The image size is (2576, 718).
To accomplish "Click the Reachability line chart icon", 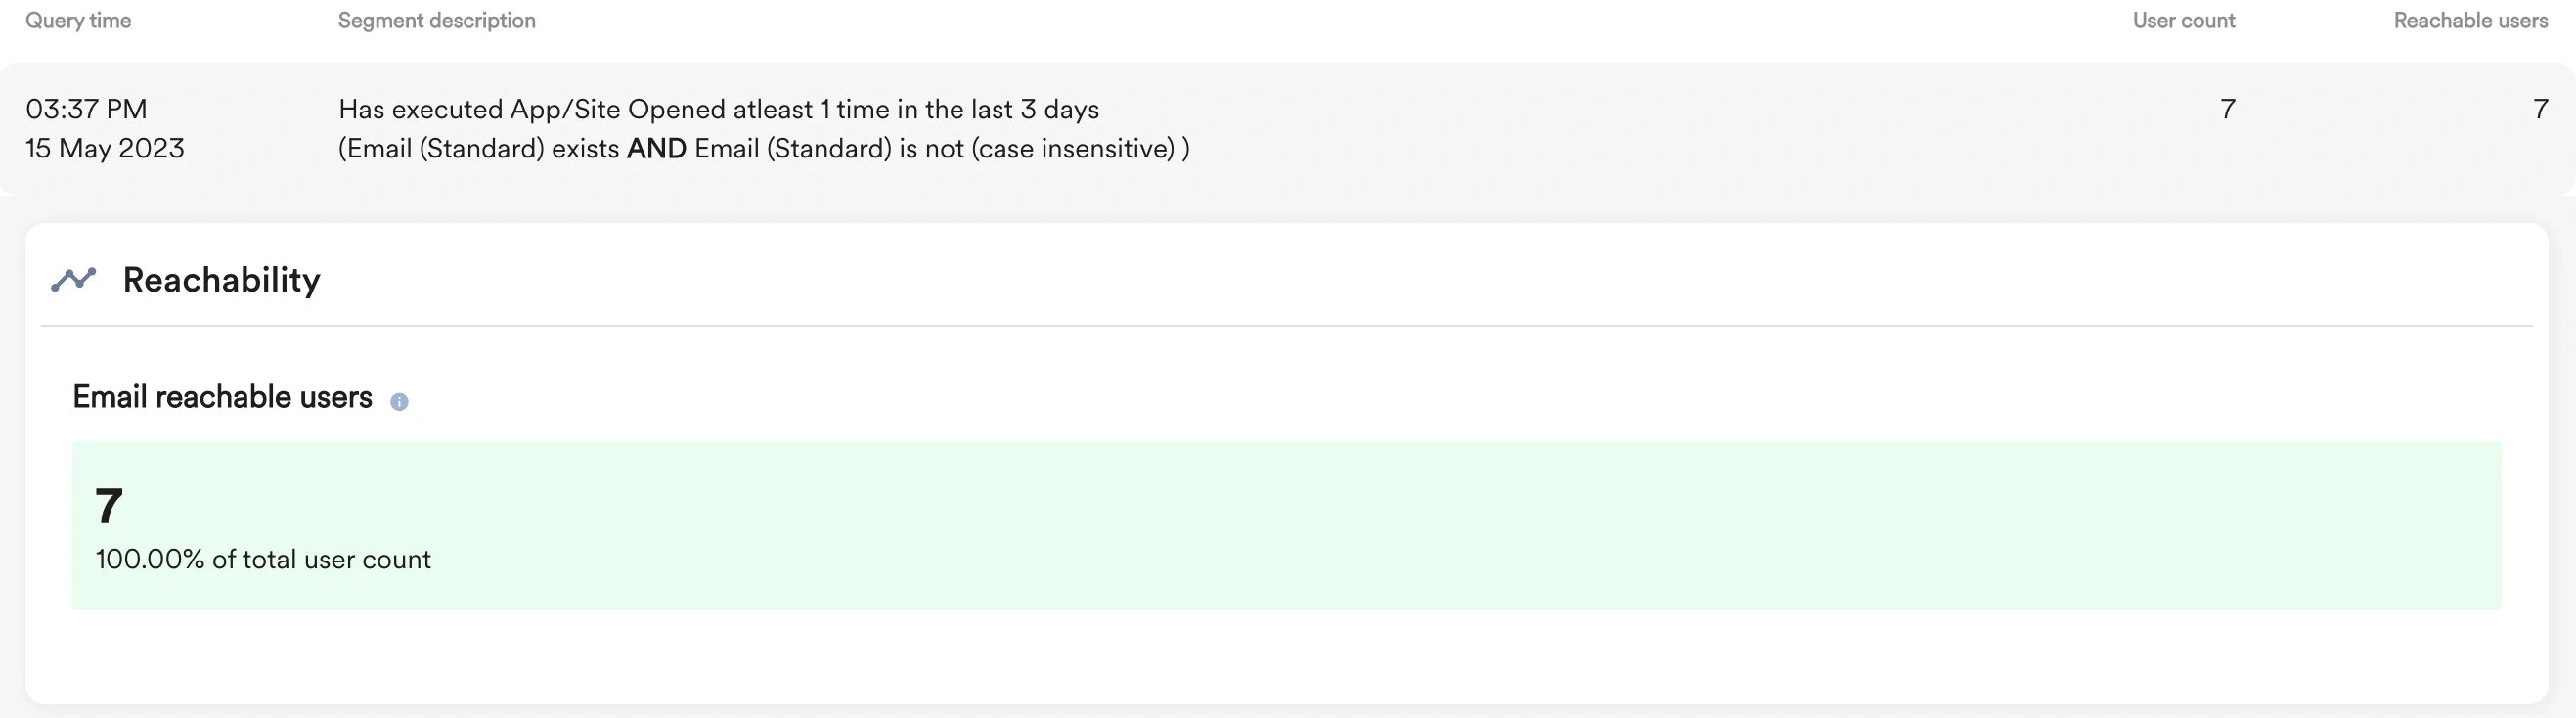I will pyautogui.click(x=74, y=280).
